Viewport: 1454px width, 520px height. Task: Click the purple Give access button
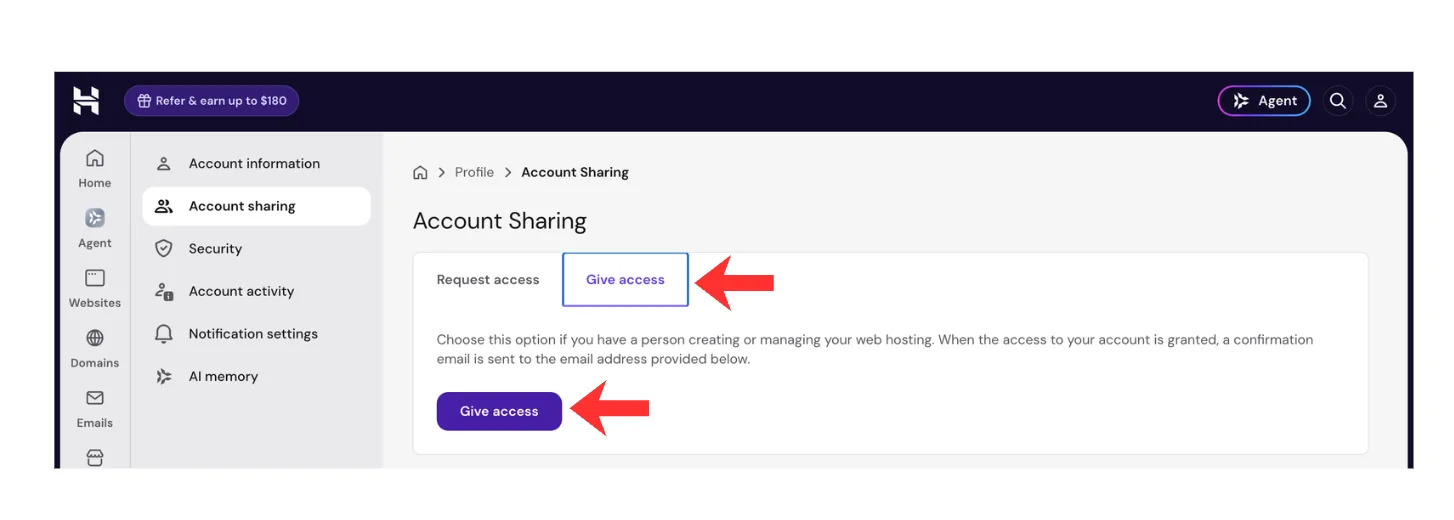(499, 411)
